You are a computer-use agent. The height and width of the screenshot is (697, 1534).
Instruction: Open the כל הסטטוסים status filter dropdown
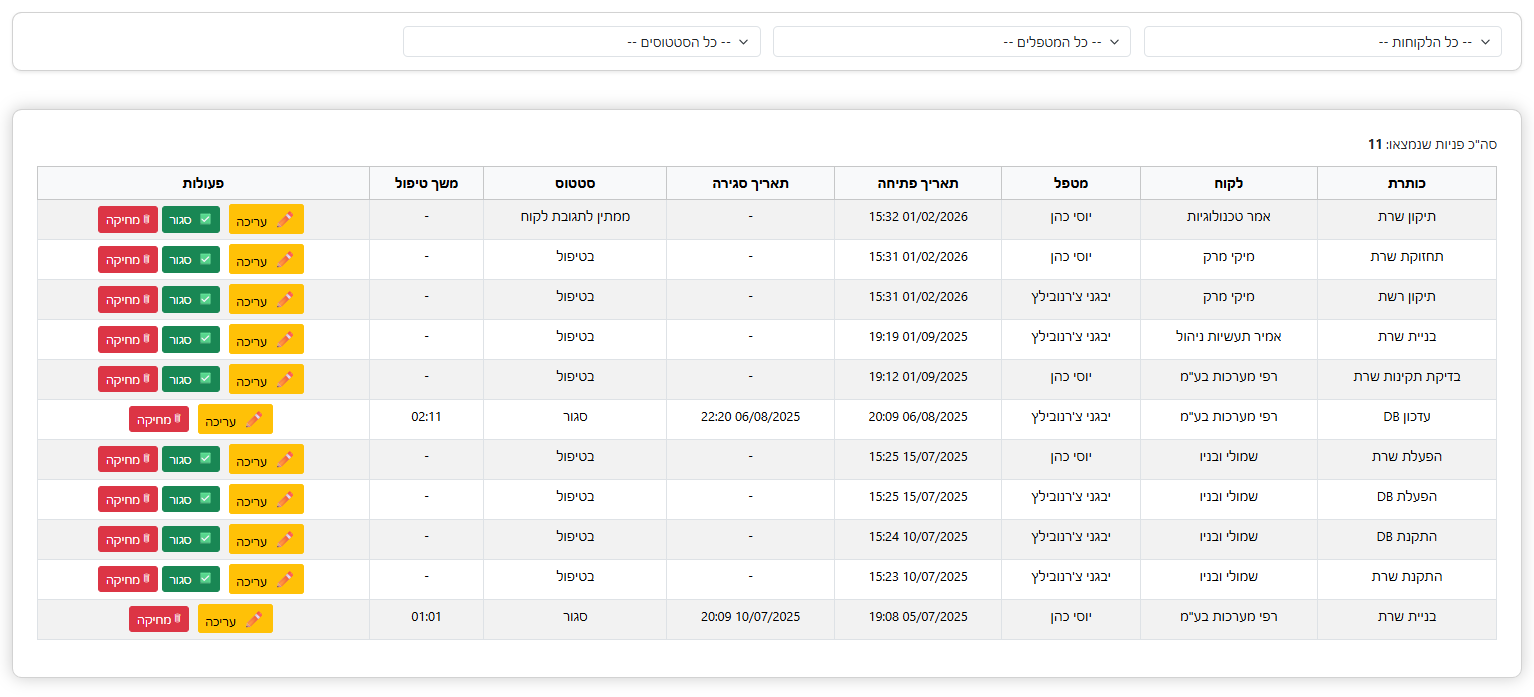(x=582, y=42)
